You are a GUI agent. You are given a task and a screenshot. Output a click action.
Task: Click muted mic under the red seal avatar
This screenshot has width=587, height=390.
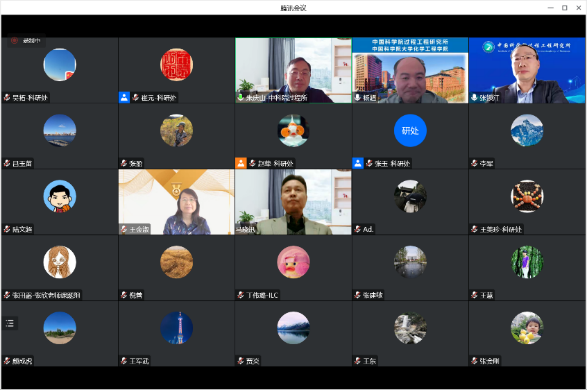tap(136, 98)
